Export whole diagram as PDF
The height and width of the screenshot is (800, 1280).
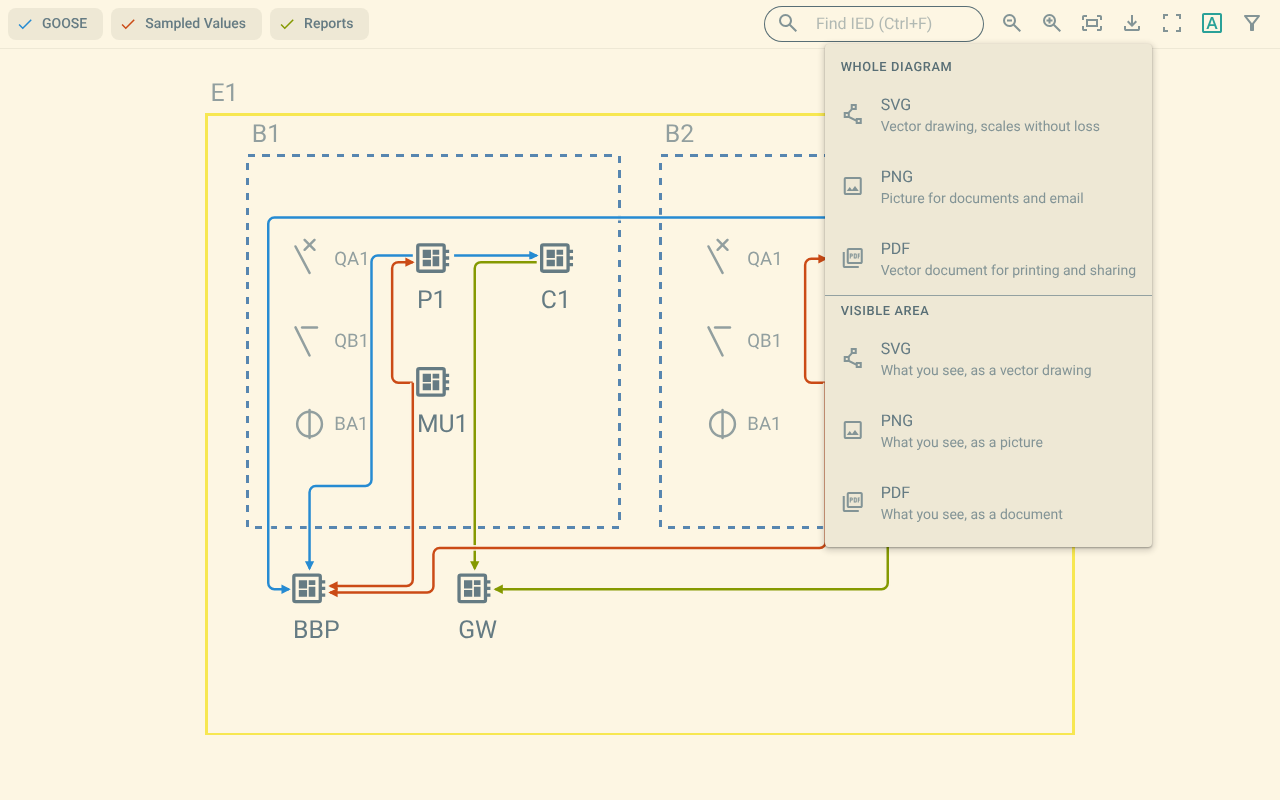[x=988, y=259]
